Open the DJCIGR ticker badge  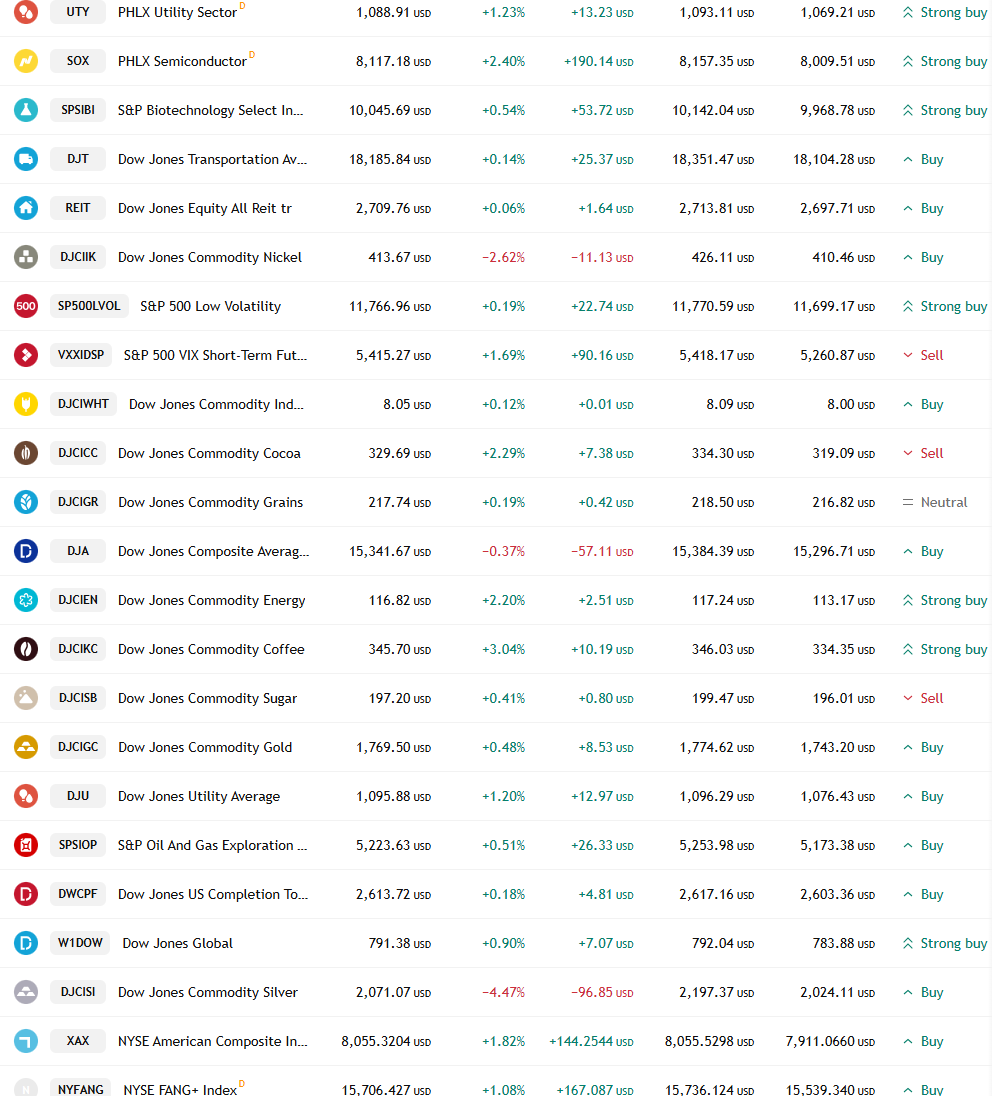coord(78,502)
